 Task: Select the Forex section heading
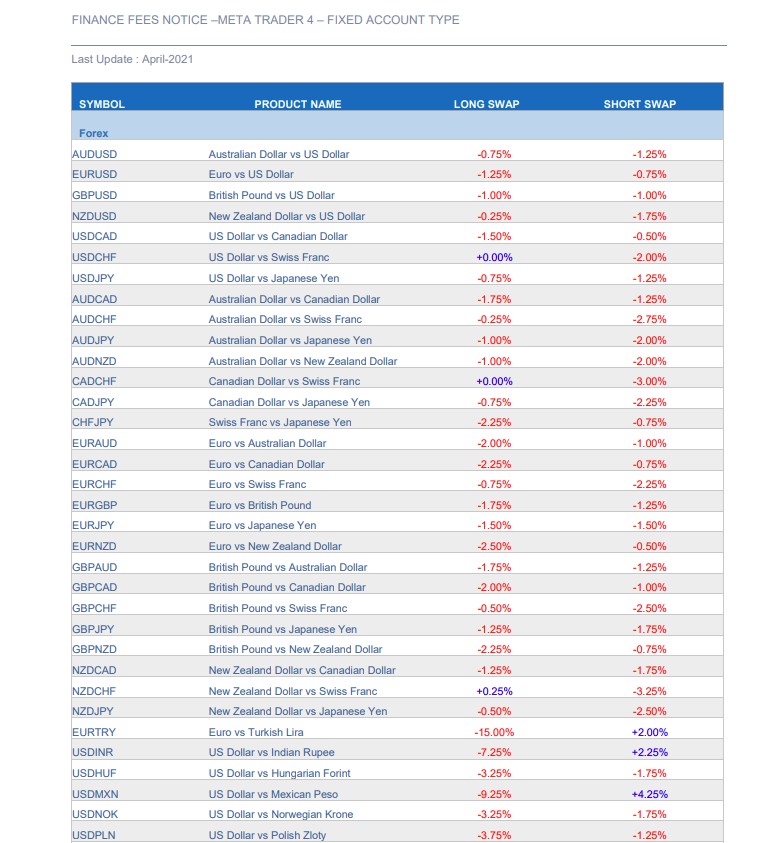94,133
